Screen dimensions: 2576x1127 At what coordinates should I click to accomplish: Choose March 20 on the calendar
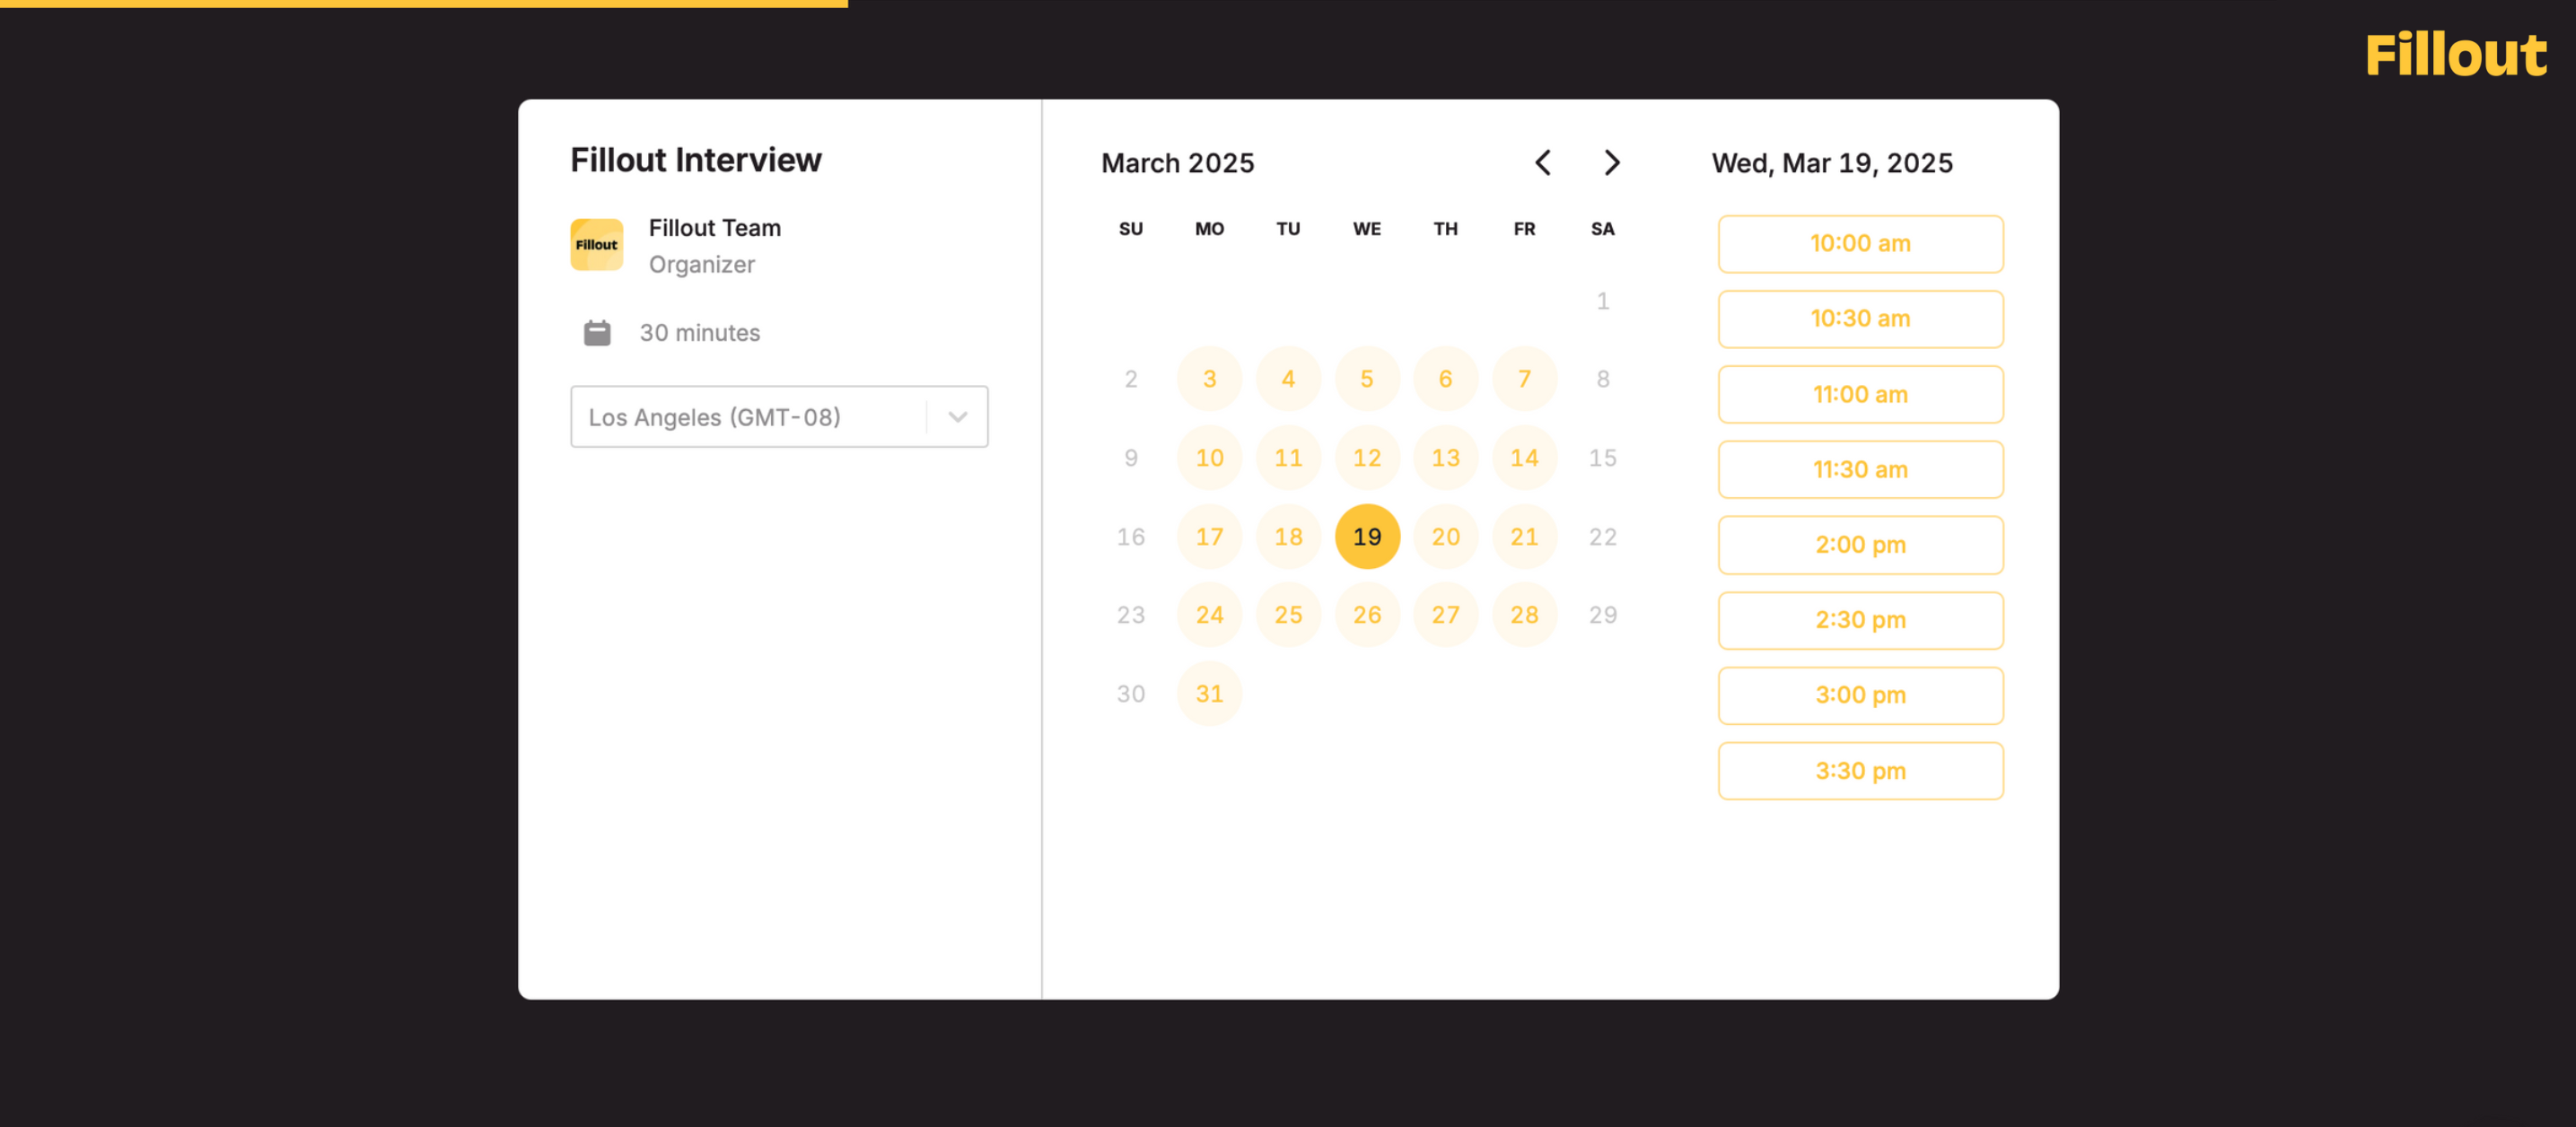(x=1445, y=537)
